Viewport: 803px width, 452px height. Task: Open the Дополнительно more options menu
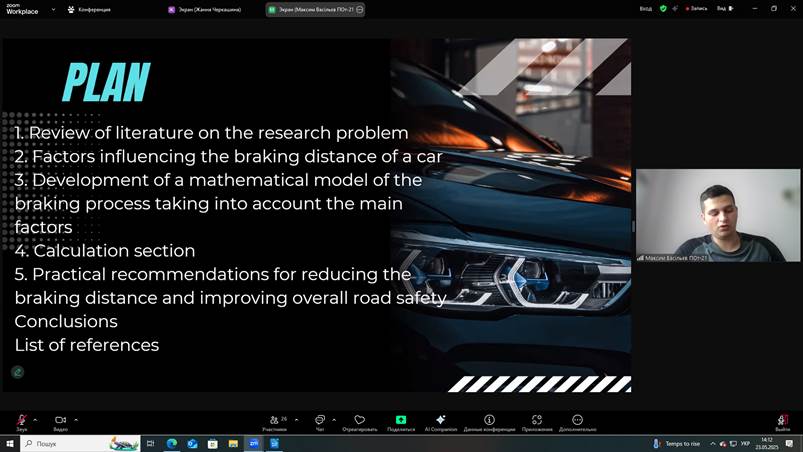(x=577, y=420)
